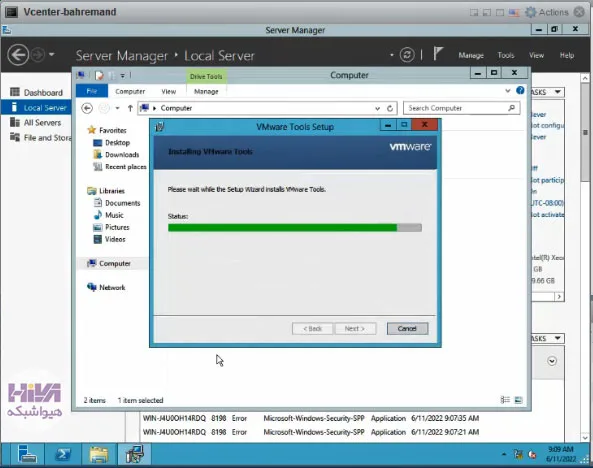Open the Help menu in Server Manager
Screen dimensions: 593x468
(x=567, y=55)
